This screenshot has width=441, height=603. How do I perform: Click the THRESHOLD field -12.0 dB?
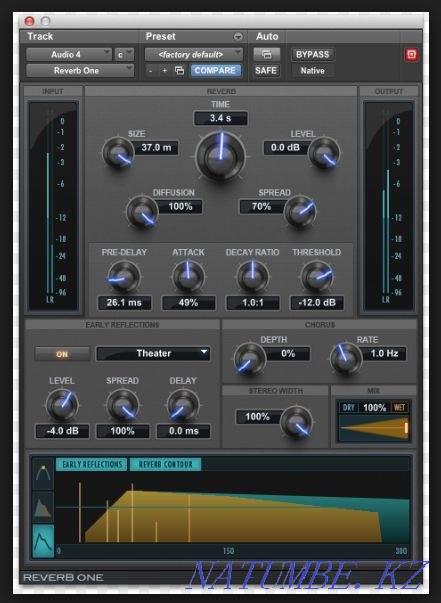tap(317, 303)
